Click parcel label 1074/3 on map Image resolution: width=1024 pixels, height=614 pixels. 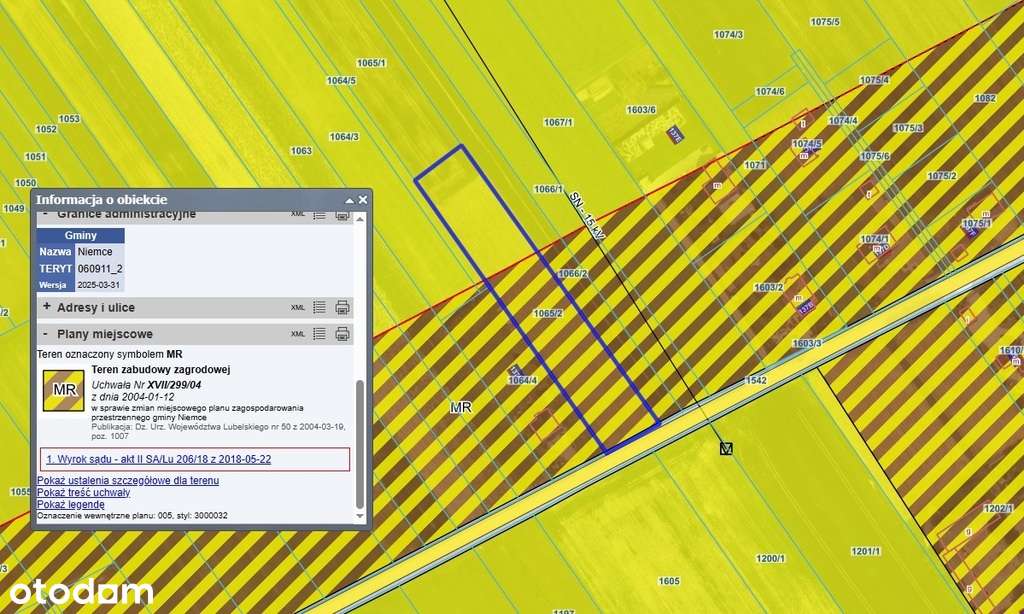point(728,35)
